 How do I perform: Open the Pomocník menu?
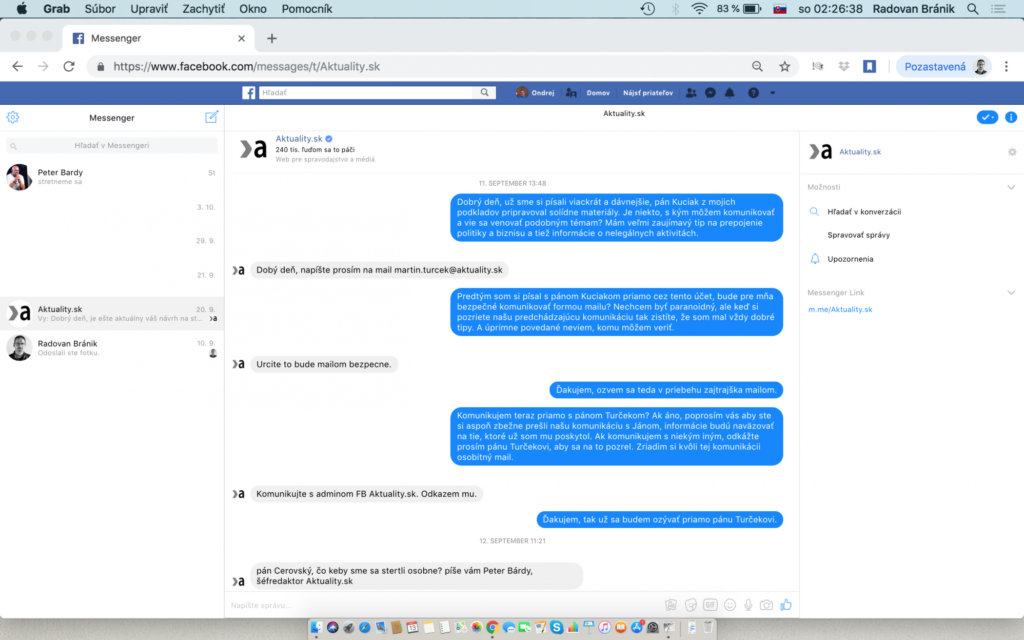click(x=307, y=8)
